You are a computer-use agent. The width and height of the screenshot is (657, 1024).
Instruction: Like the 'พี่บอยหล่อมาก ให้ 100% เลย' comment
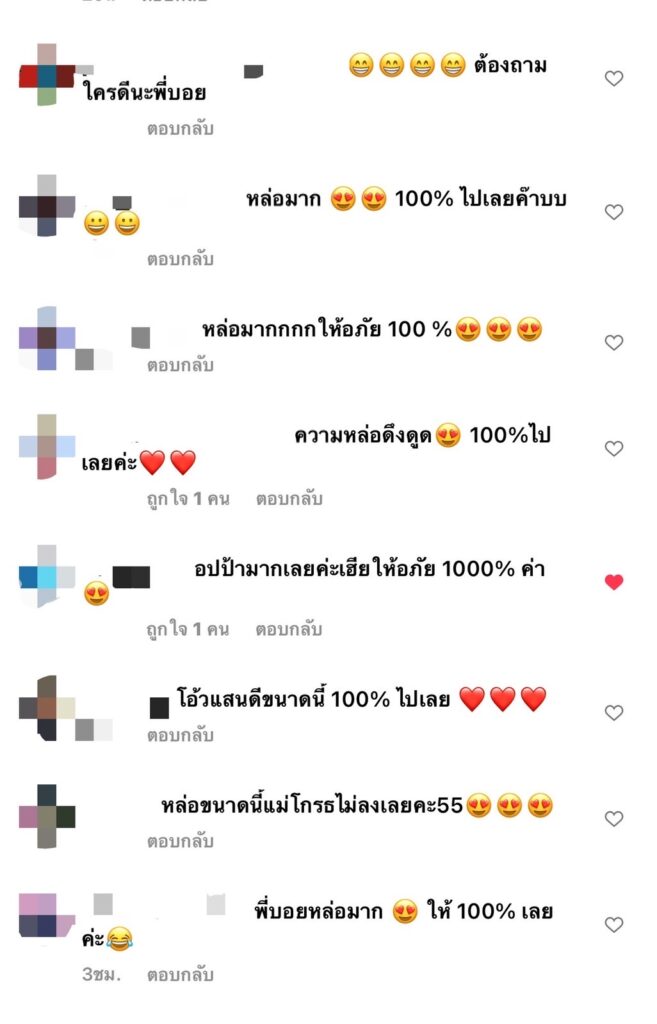pos(613,925)
